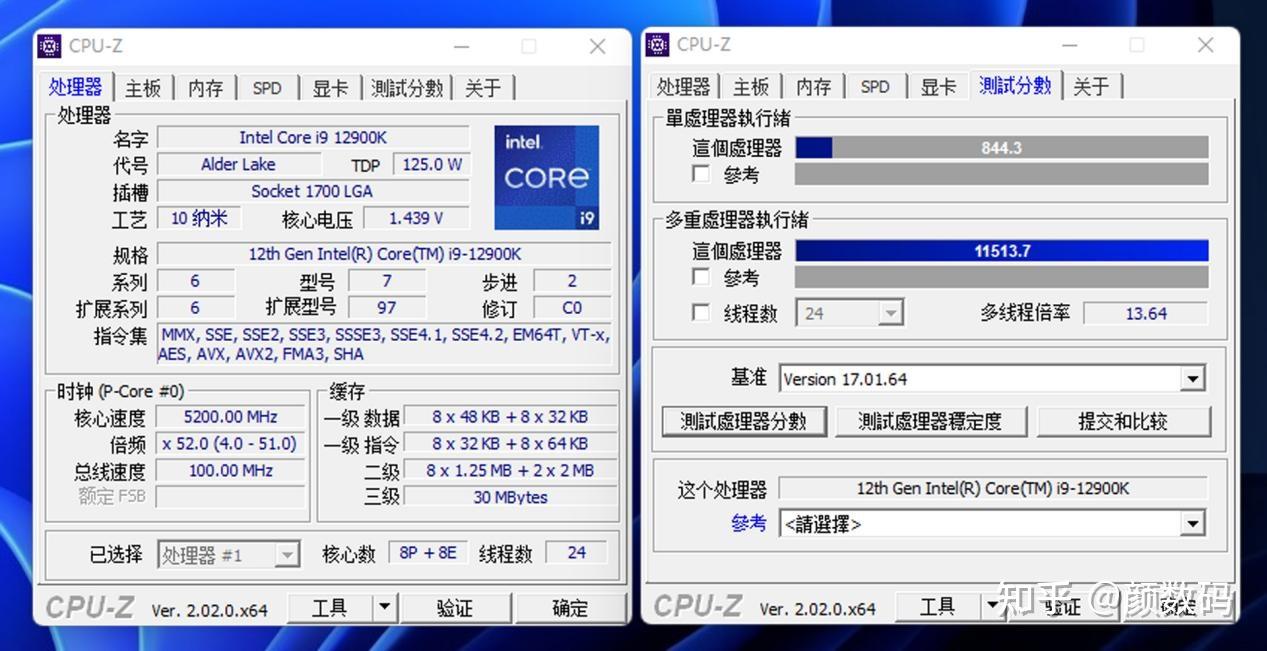Open the 内存 tab in right window
The width and height of the screenshot is (1267, 651).
813,86
